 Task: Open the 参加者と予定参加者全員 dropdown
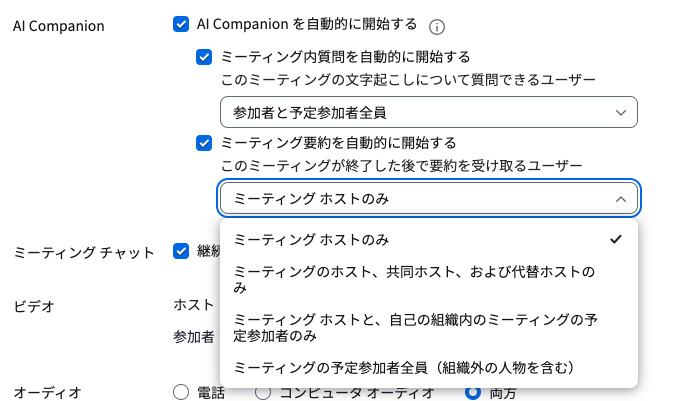tap(429, 112)
